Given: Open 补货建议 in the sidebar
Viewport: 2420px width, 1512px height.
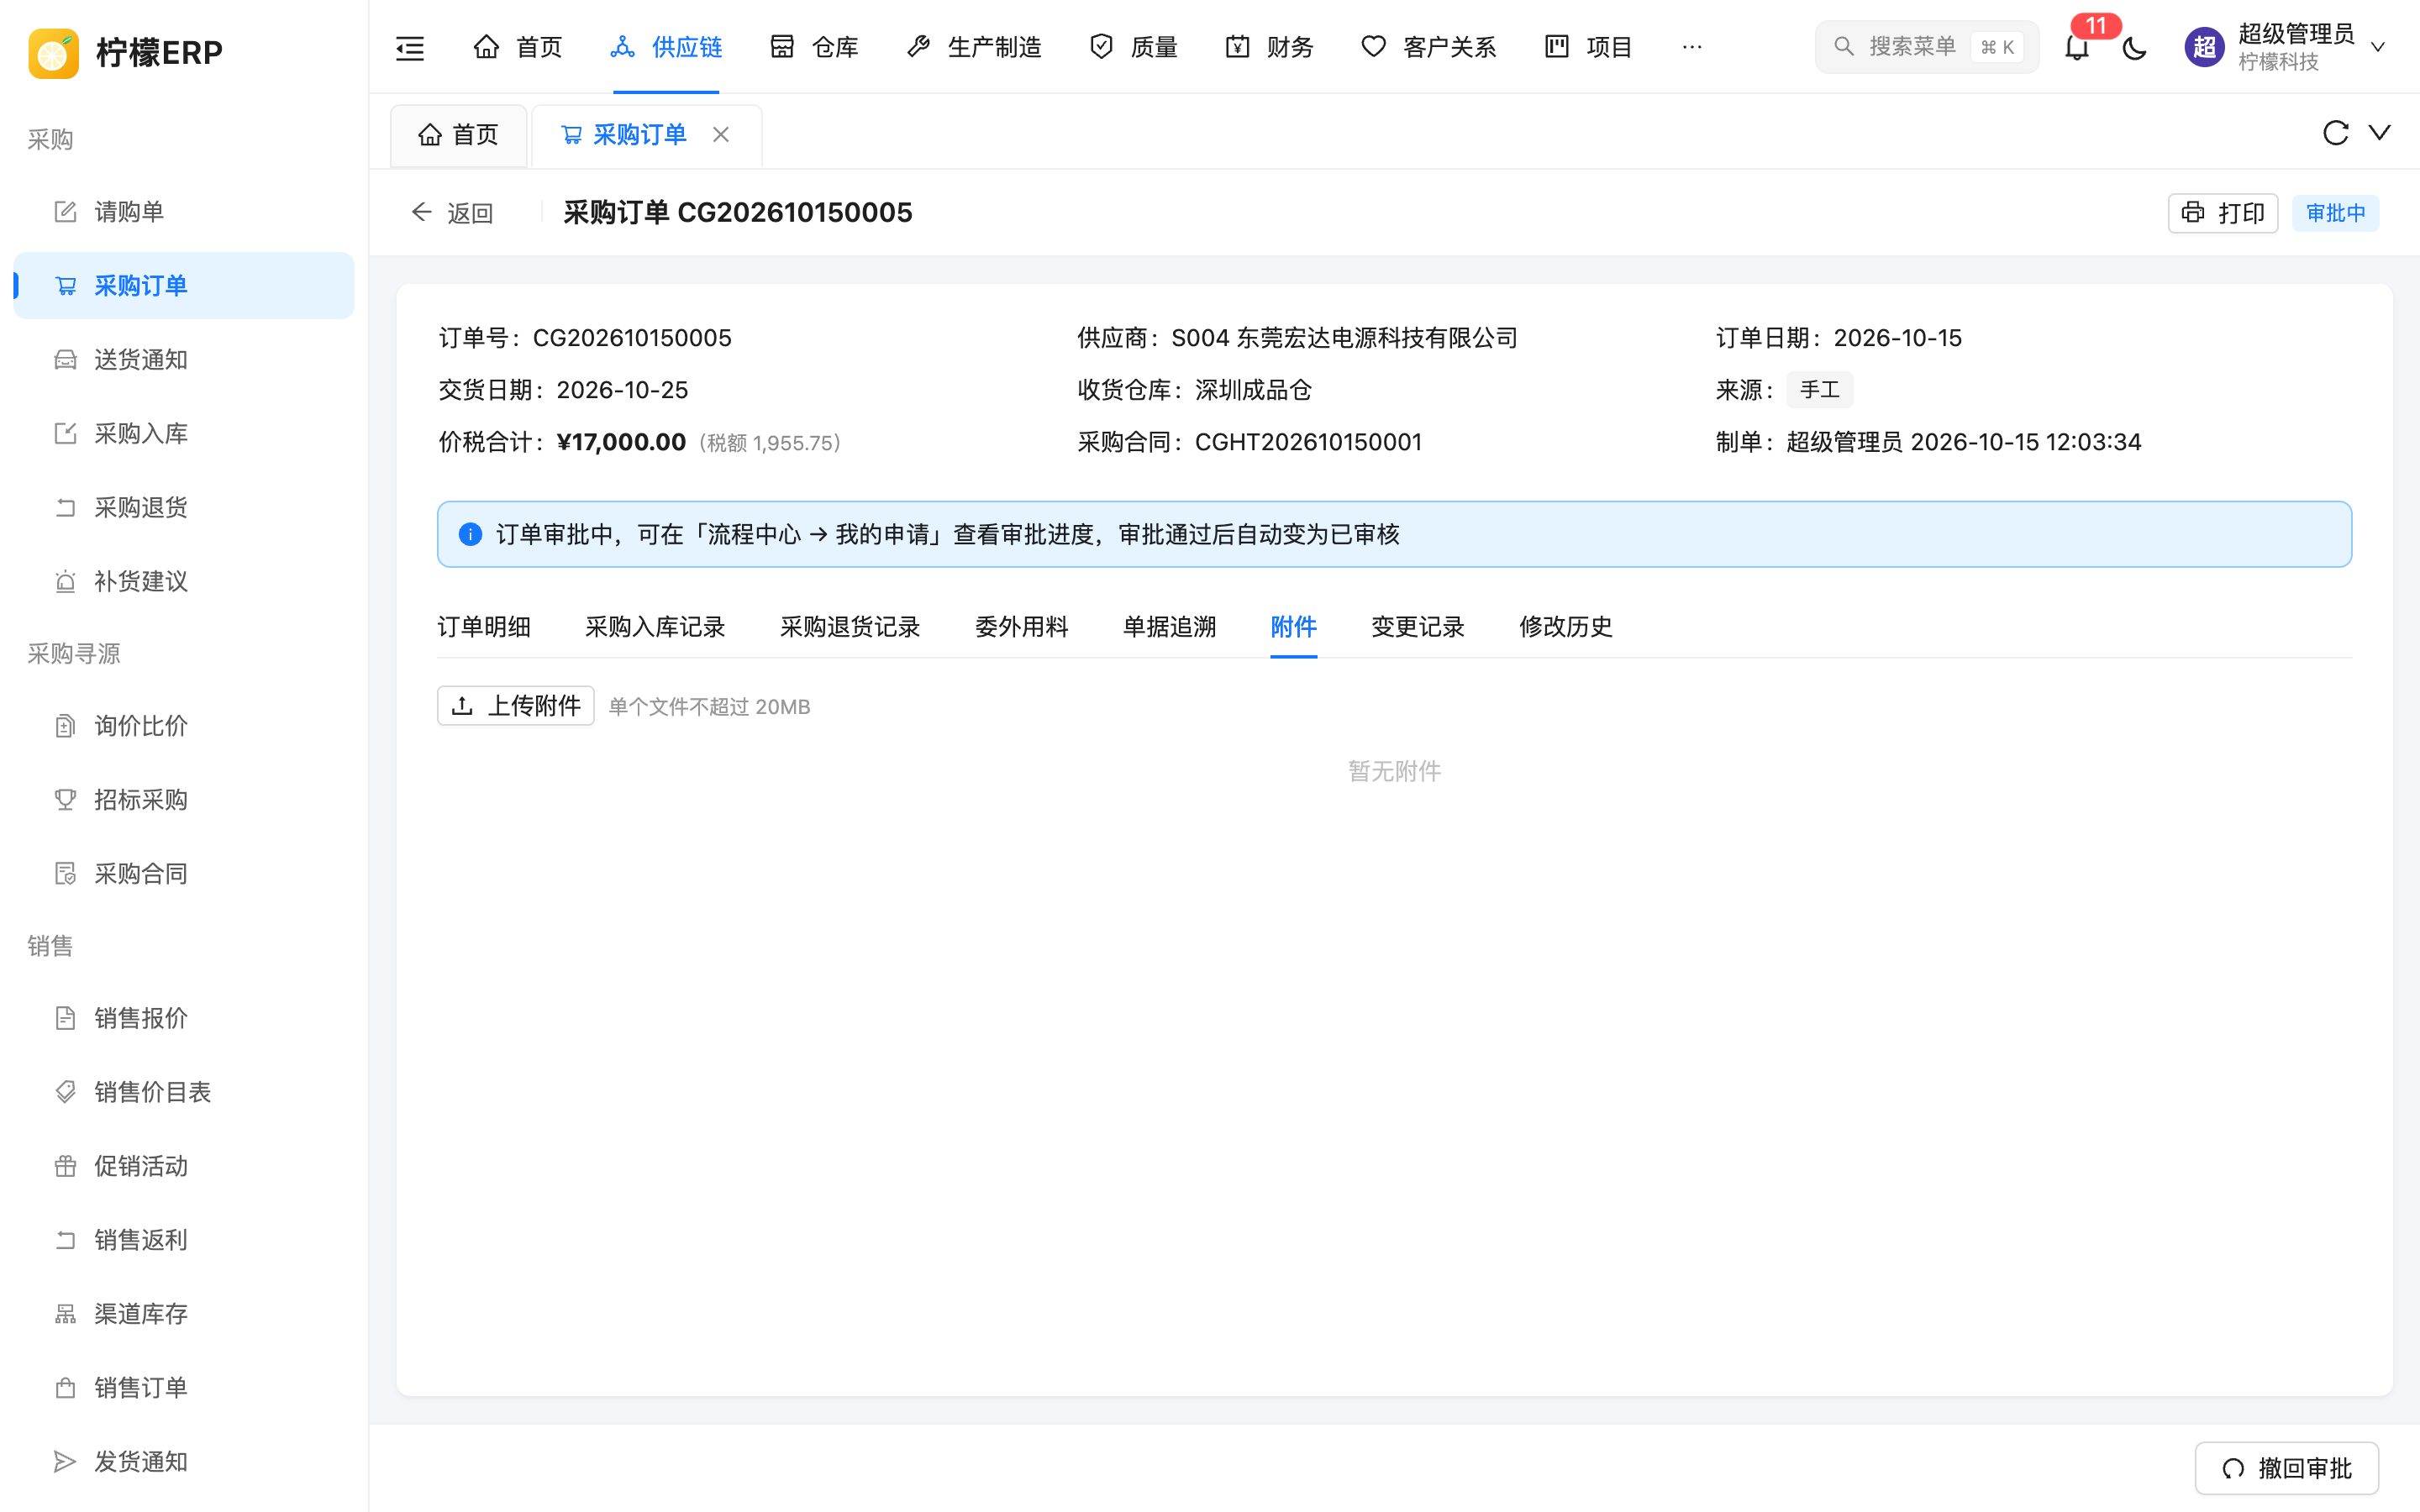Looking at the screenshot, I should [x=184, y=582].
